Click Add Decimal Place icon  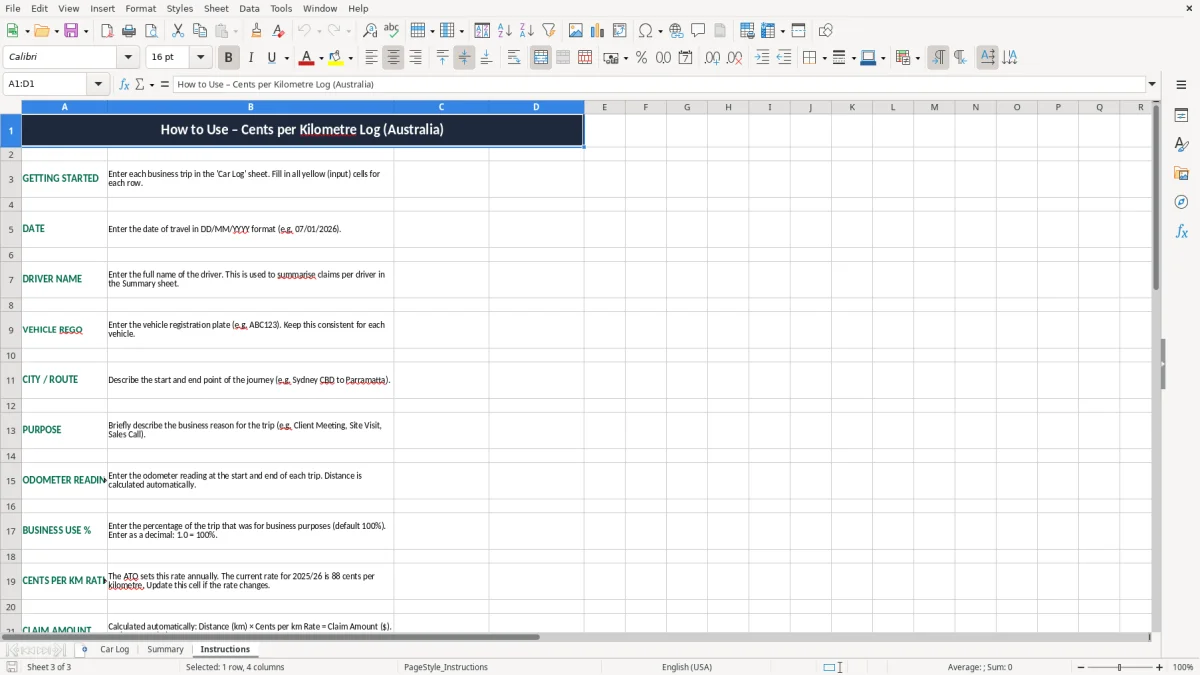point(712,58)
